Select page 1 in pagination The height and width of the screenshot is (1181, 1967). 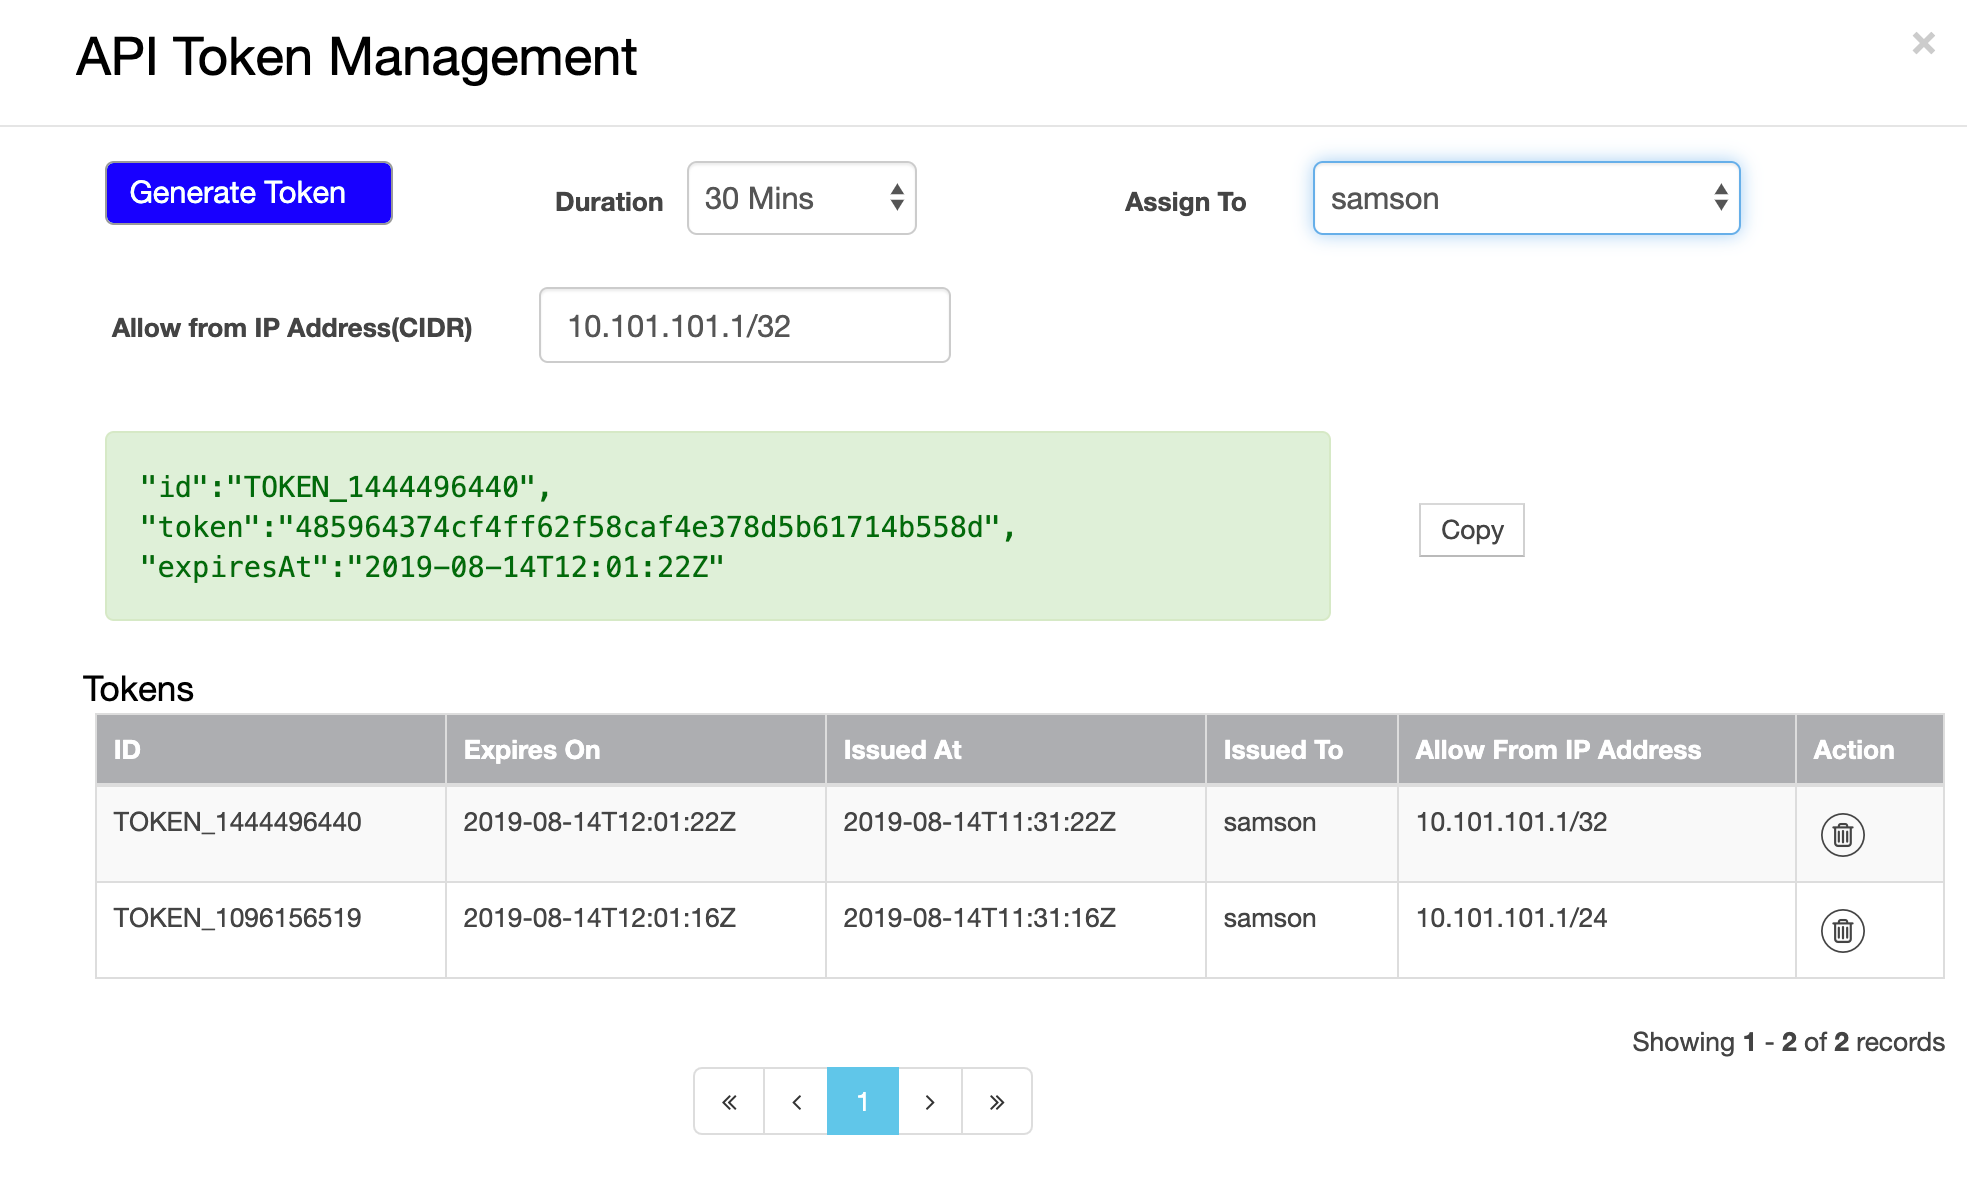coord(863,1101)
